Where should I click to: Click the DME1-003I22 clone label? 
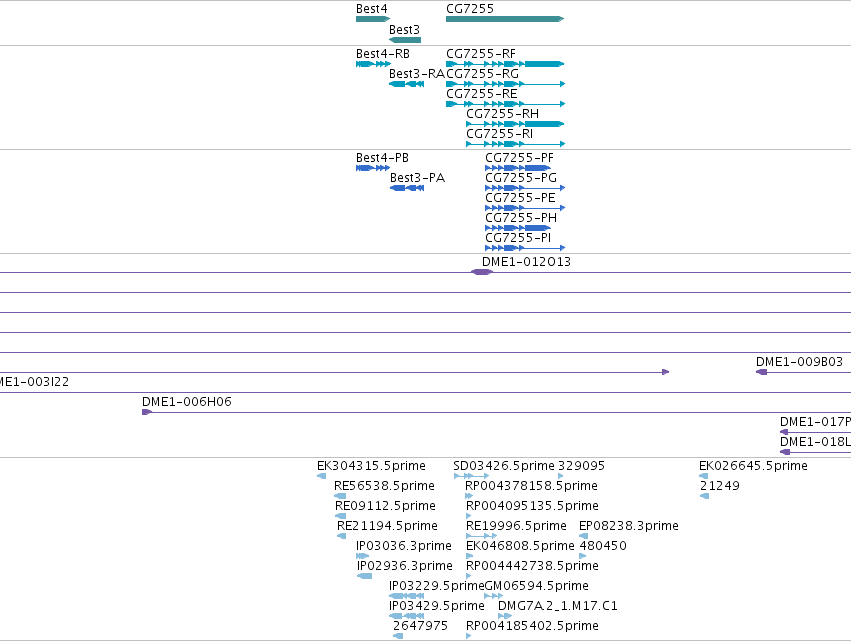(34, 382)
